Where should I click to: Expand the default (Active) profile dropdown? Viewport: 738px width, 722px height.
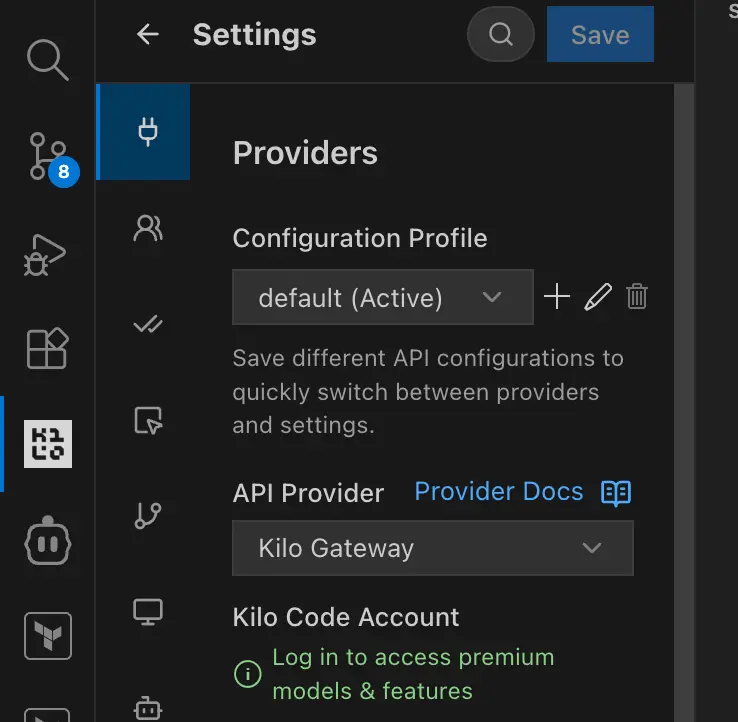click(x=383, y=297)
